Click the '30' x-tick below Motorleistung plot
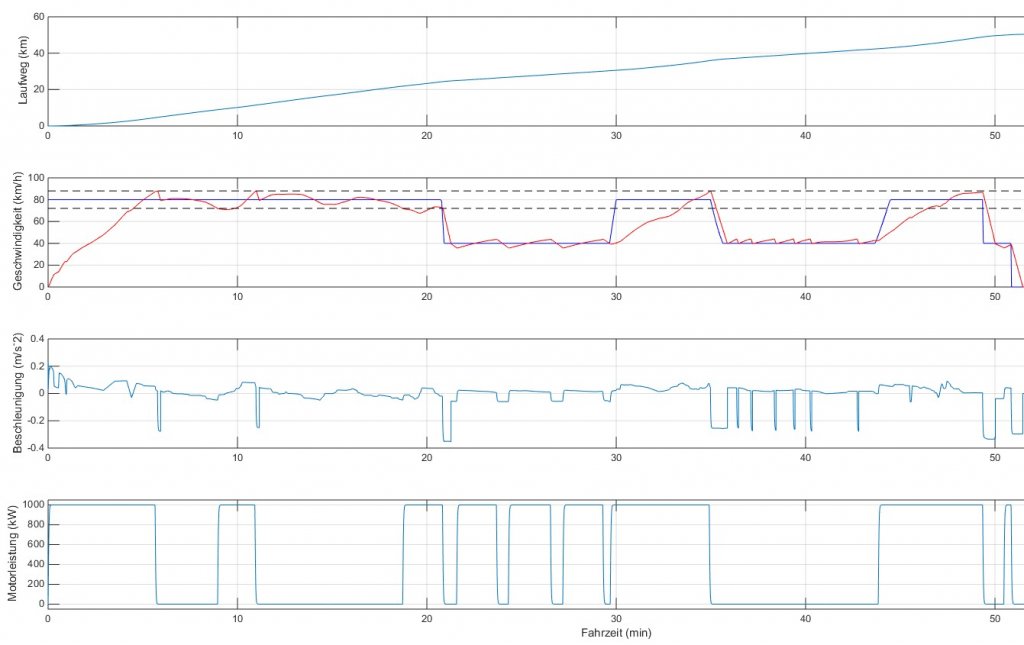The height and width of the screenshot is (645, 1024). tap(616, 619)
